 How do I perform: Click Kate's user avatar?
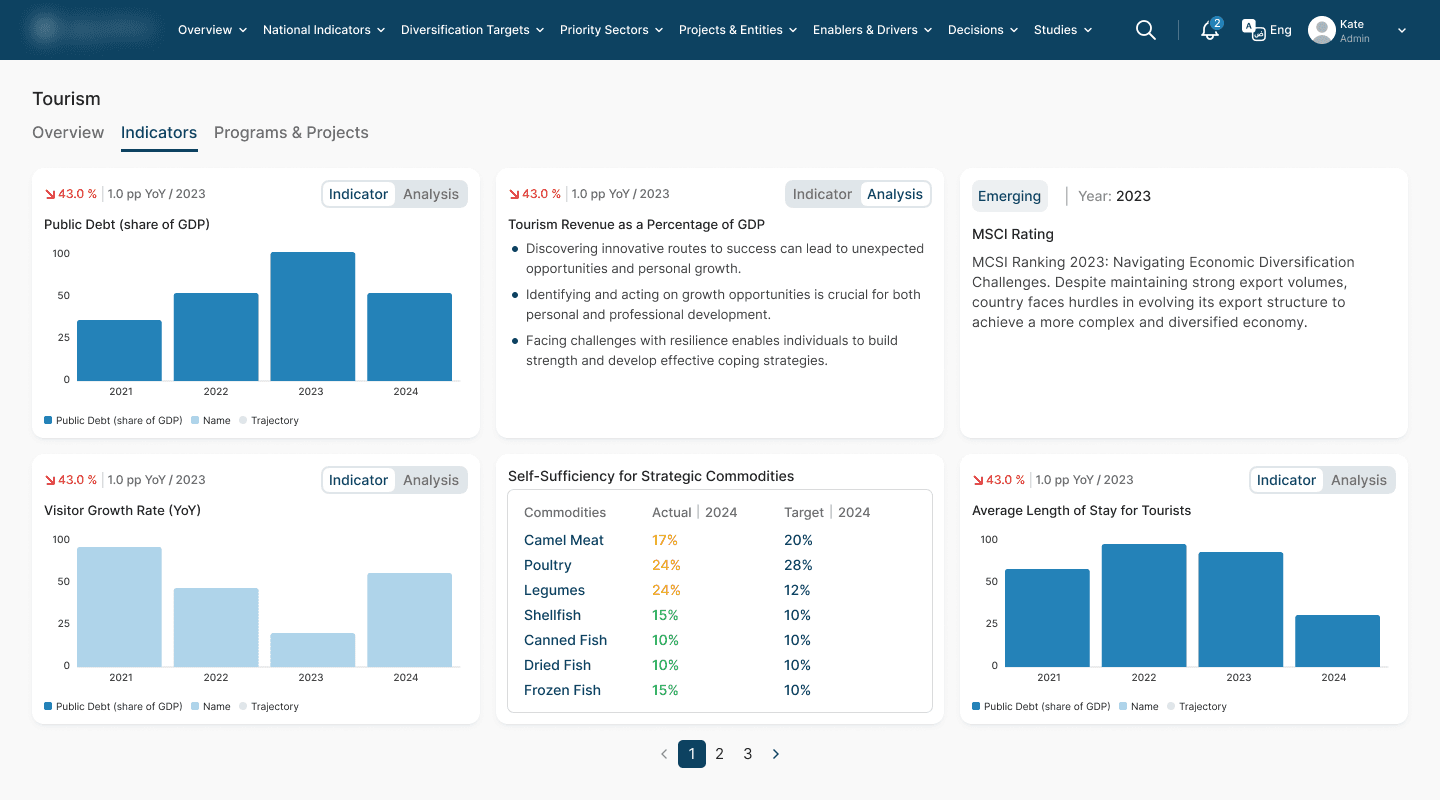[x=1322, y=30]
